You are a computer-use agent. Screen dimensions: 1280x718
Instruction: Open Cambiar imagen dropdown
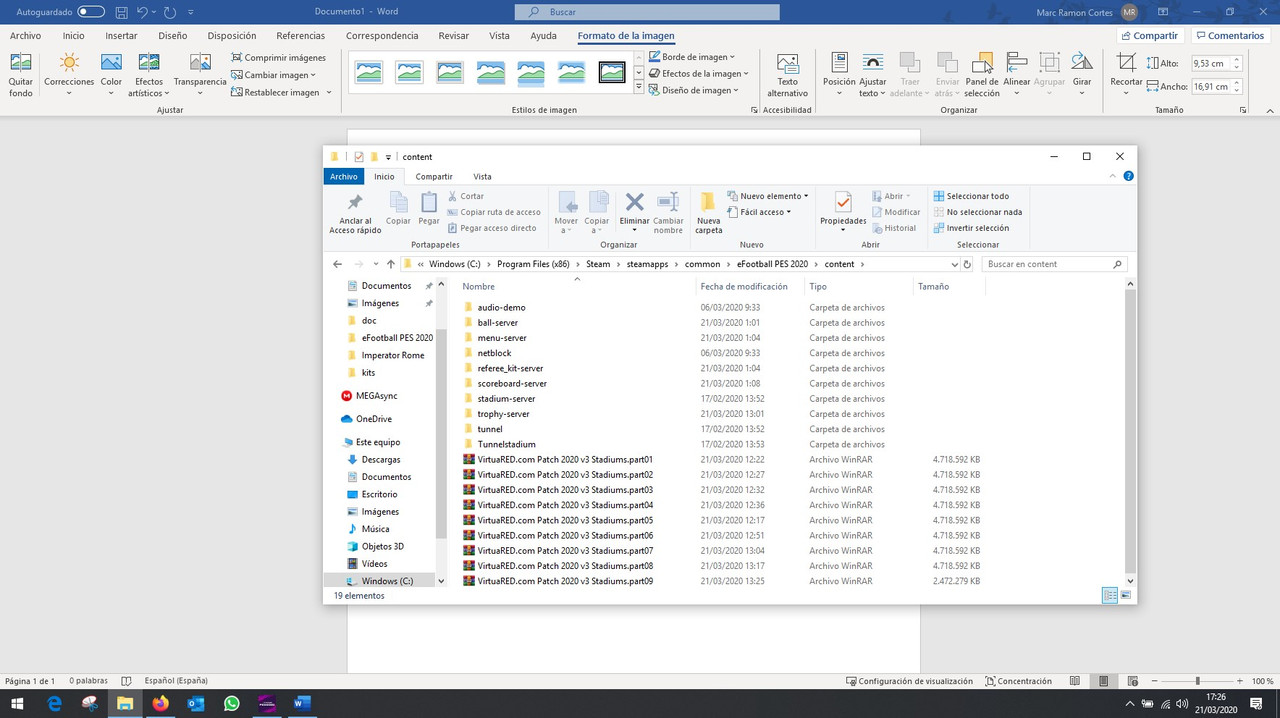click(273, 75)
